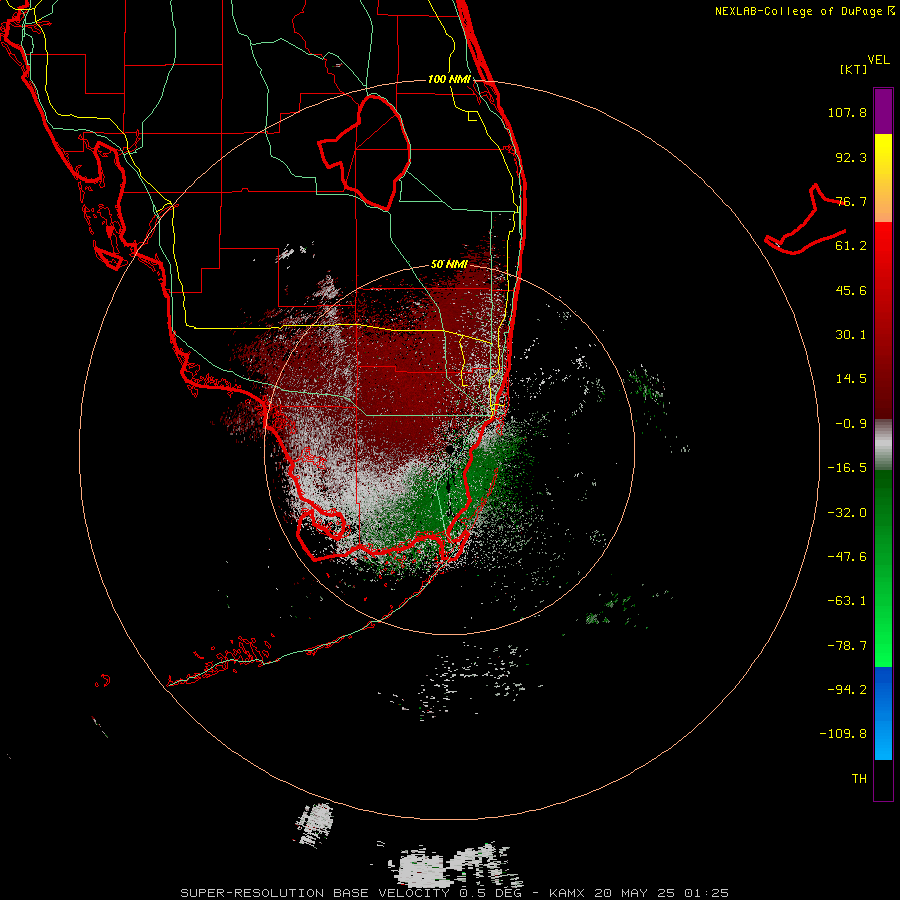
Task: Select the 92.3 velocity scale value
Action: point(851,157)
